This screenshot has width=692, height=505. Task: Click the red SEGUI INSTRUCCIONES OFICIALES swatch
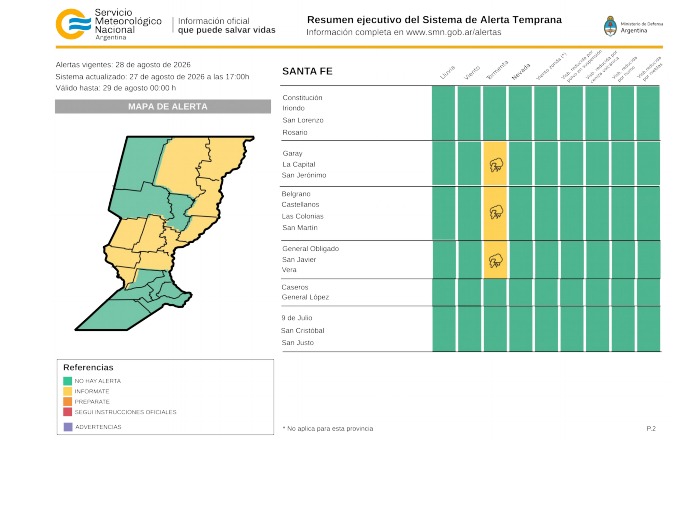68,412
